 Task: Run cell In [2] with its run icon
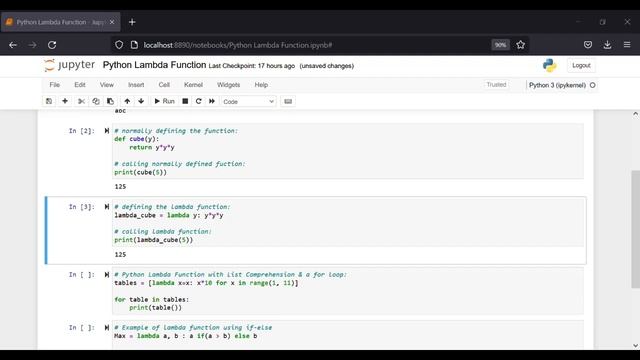[x=107, y=131]
